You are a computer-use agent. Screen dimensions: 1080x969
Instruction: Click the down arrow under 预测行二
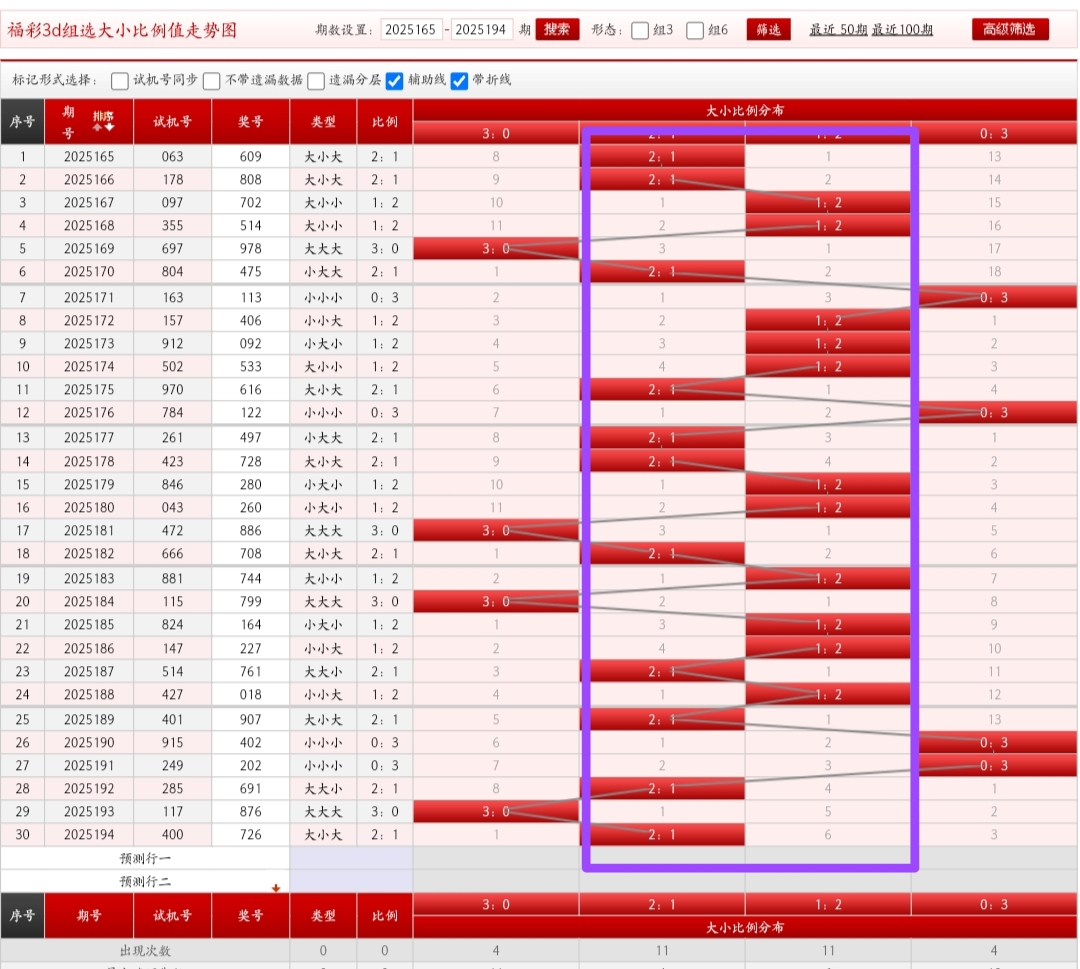tap(276, 887)
